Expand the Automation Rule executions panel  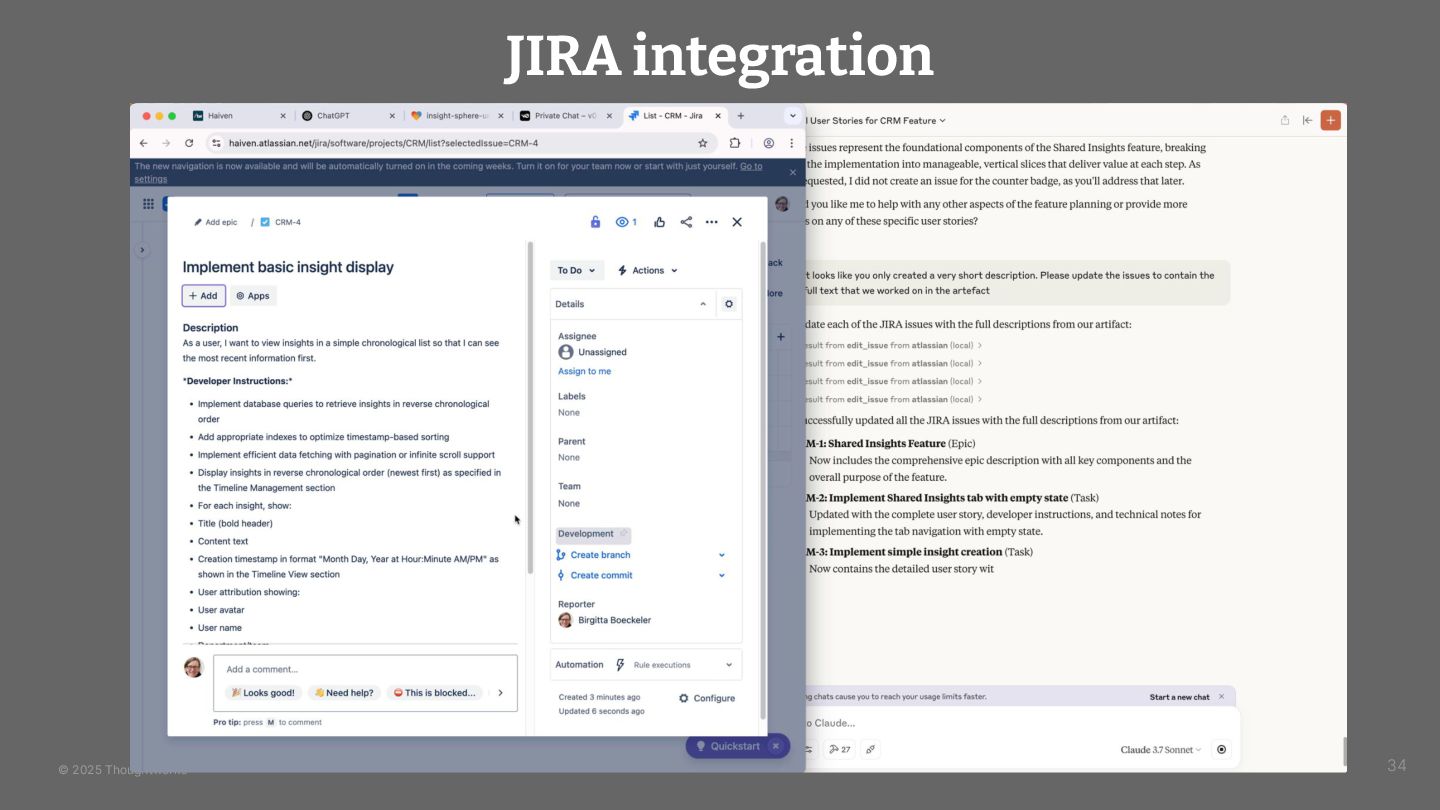(x=646, y=665)
